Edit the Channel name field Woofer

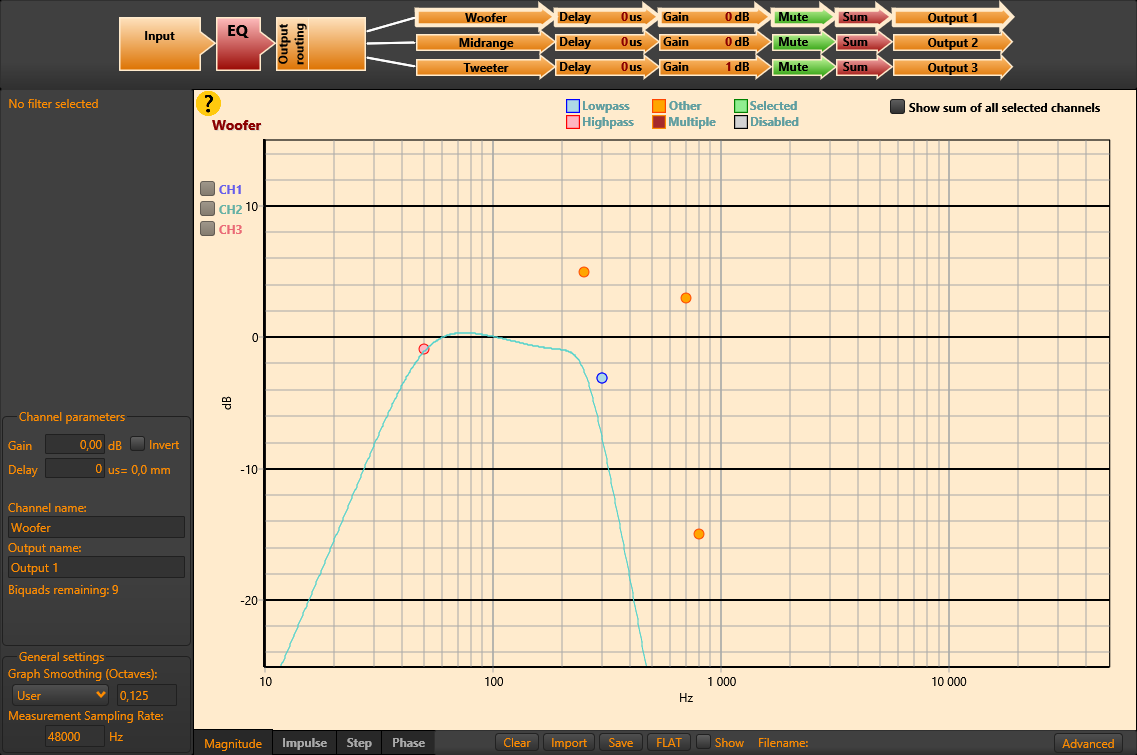pyautogui.click(x=96, y=527)
